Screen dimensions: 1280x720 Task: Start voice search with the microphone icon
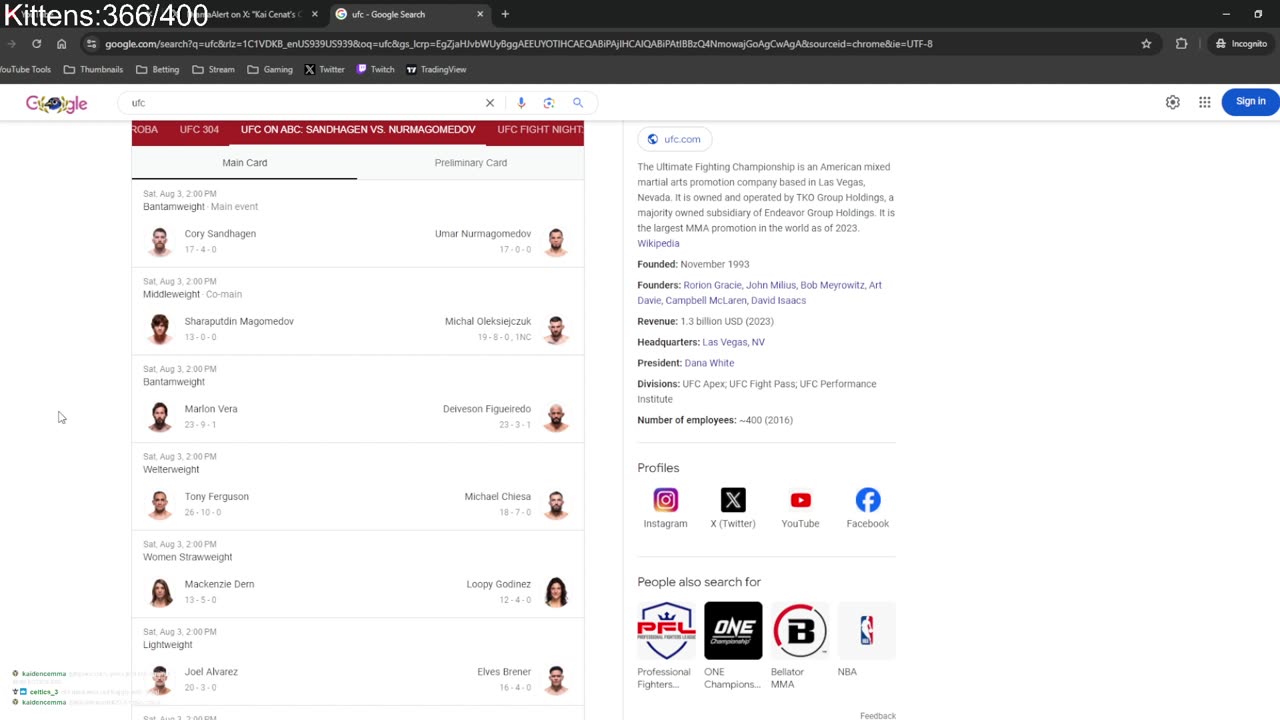(521, 103)
